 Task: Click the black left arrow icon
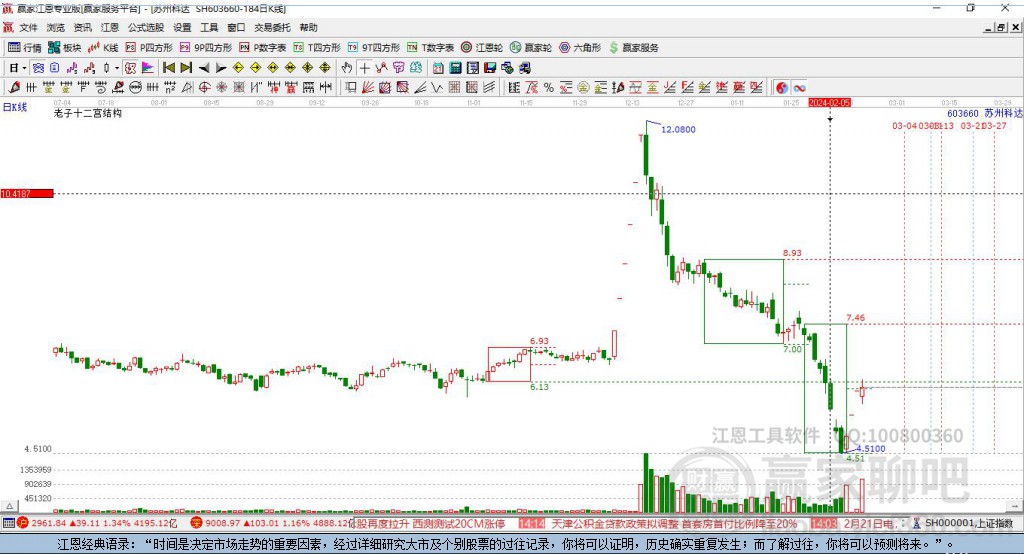204,68
